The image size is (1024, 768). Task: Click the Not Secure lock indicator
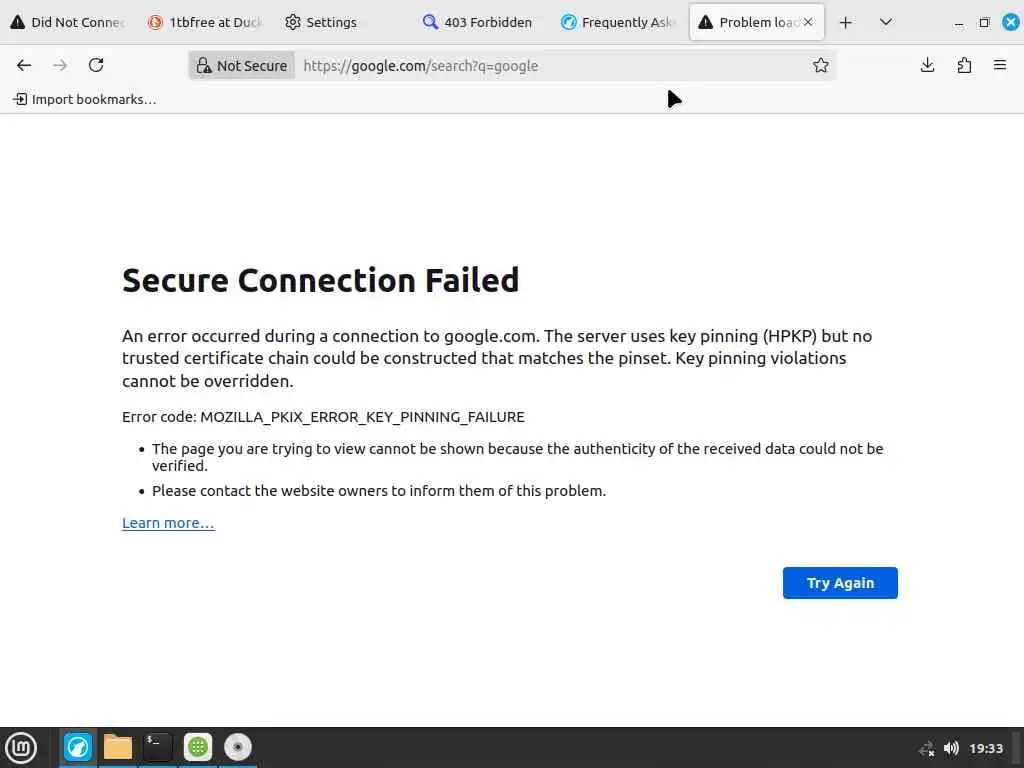243,66
